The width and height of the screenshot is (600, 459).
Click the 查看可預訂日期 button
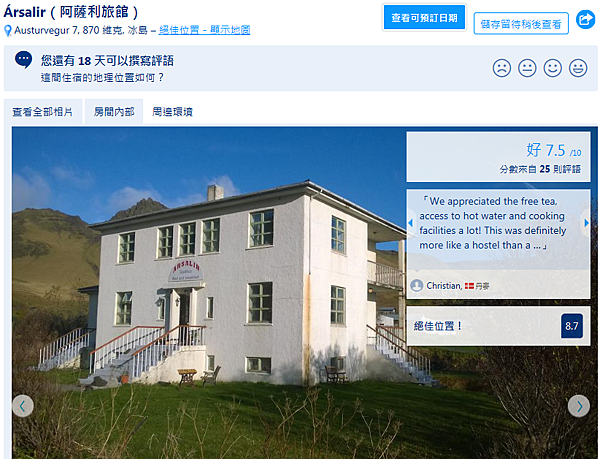(x=424, y=18)
